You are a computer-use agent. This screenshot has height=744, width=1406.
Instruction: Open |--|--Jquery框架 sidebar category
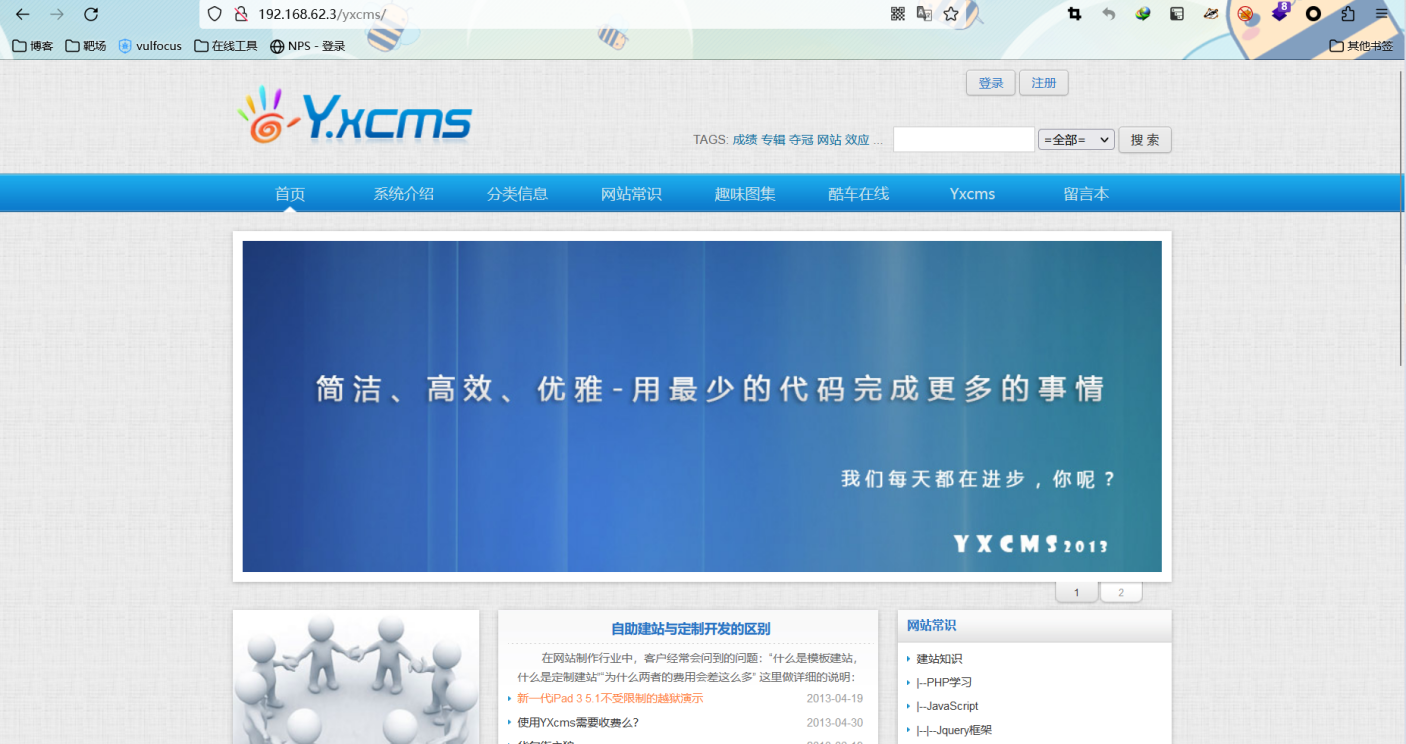(x=954, y=730)
